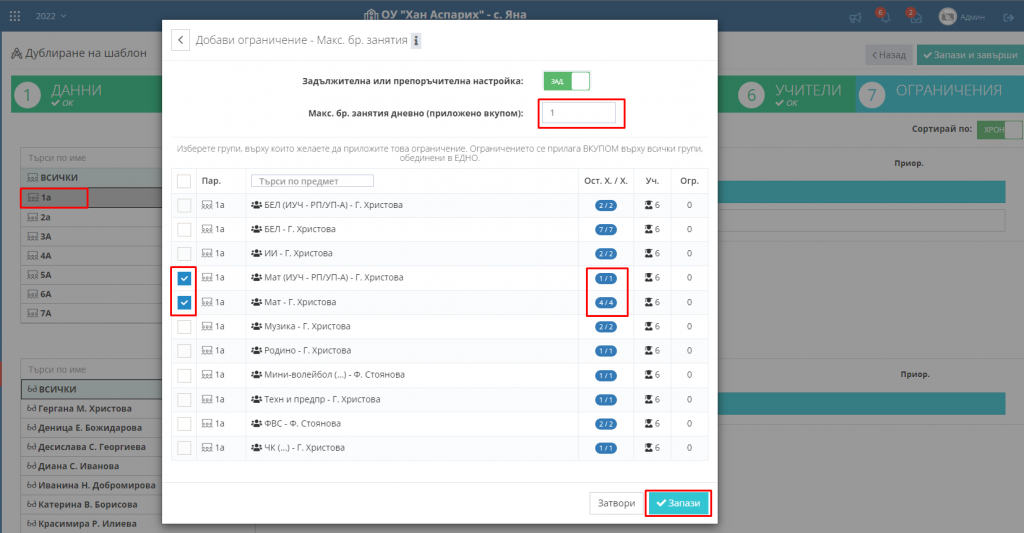Open the 2022 year dropdown

point(51,17)
